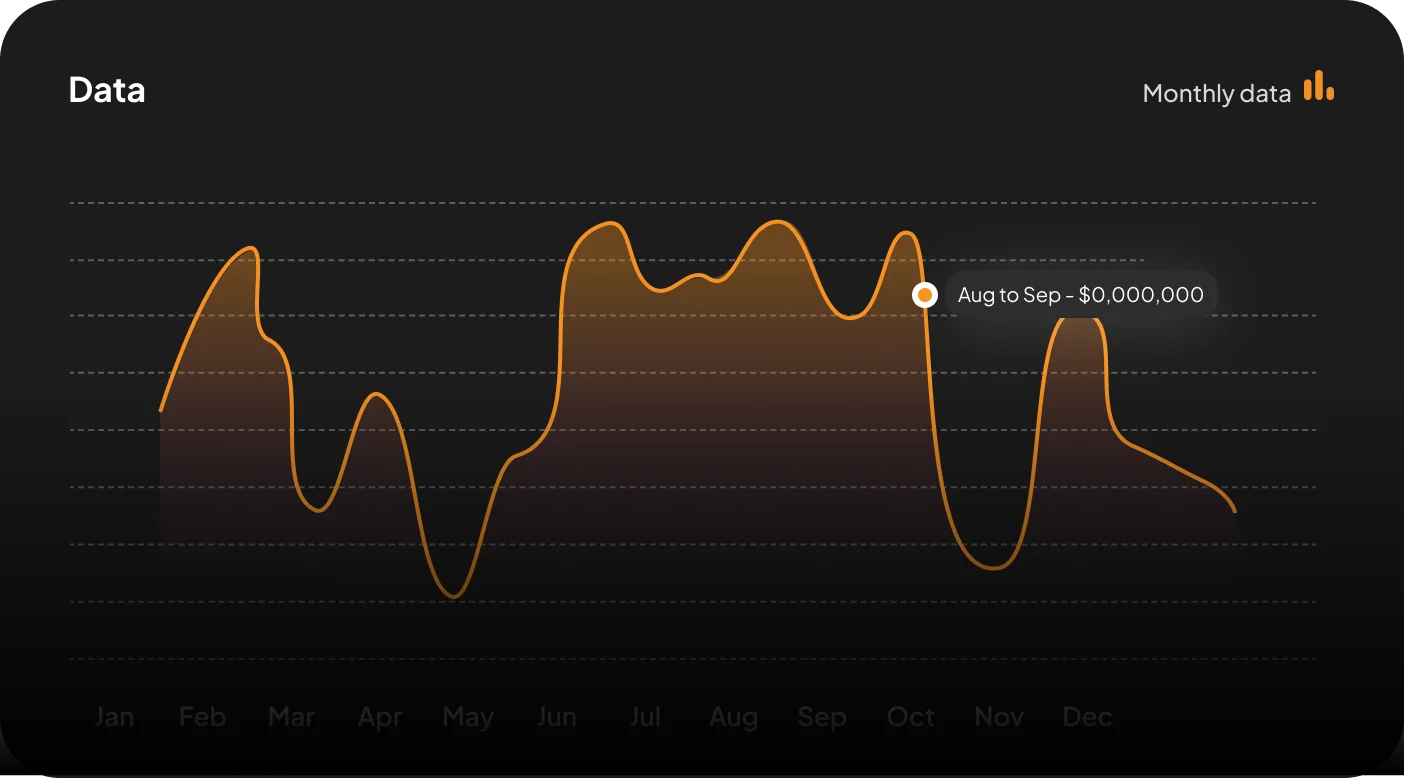
Task: Select the orange data point marker
Action: 925,295
